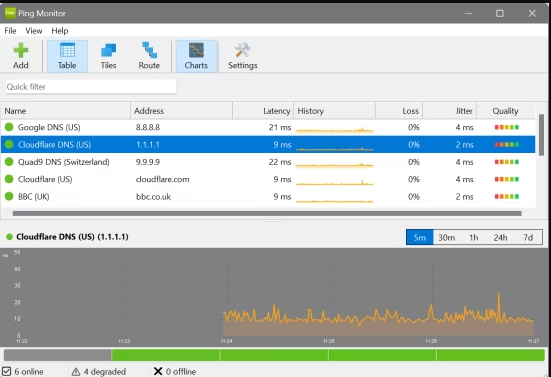This screenshot has height=377, width=551.
Task: Click the bbc.co.uk address cell
Action: pyautogui.click(x=154, y=196)
